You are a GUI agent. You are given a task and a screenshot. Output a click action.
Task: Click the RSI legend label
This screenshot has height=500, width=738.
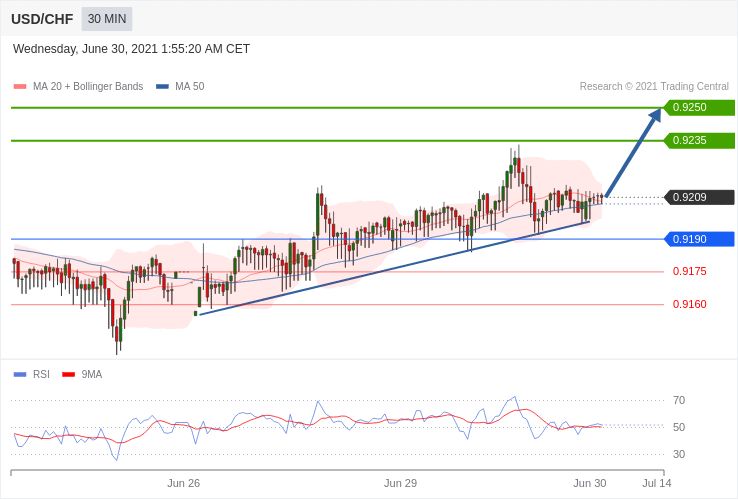pyautogui.click(x=41, y=375)
